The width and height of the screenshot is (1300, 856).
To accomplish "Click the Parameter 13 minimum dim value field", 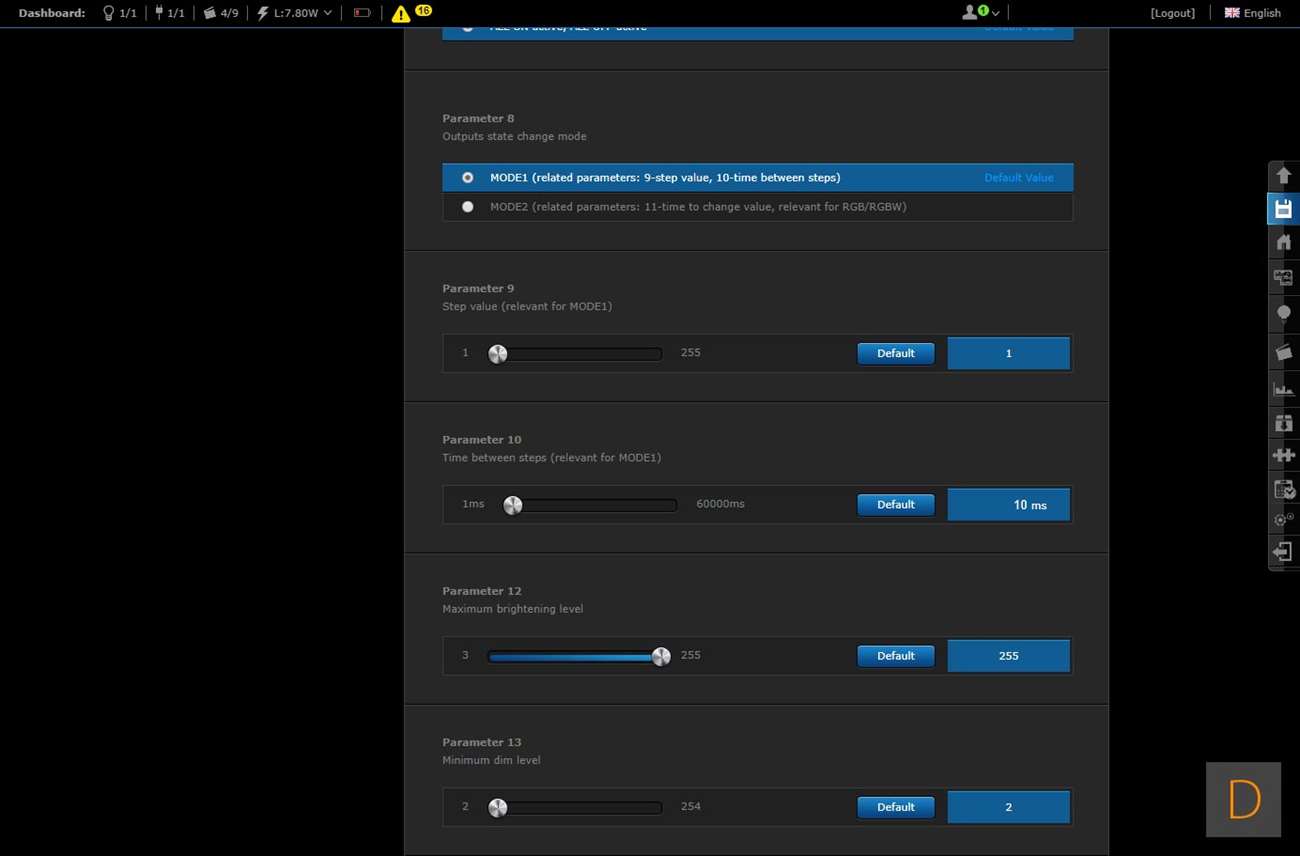I will point(1008,807).
